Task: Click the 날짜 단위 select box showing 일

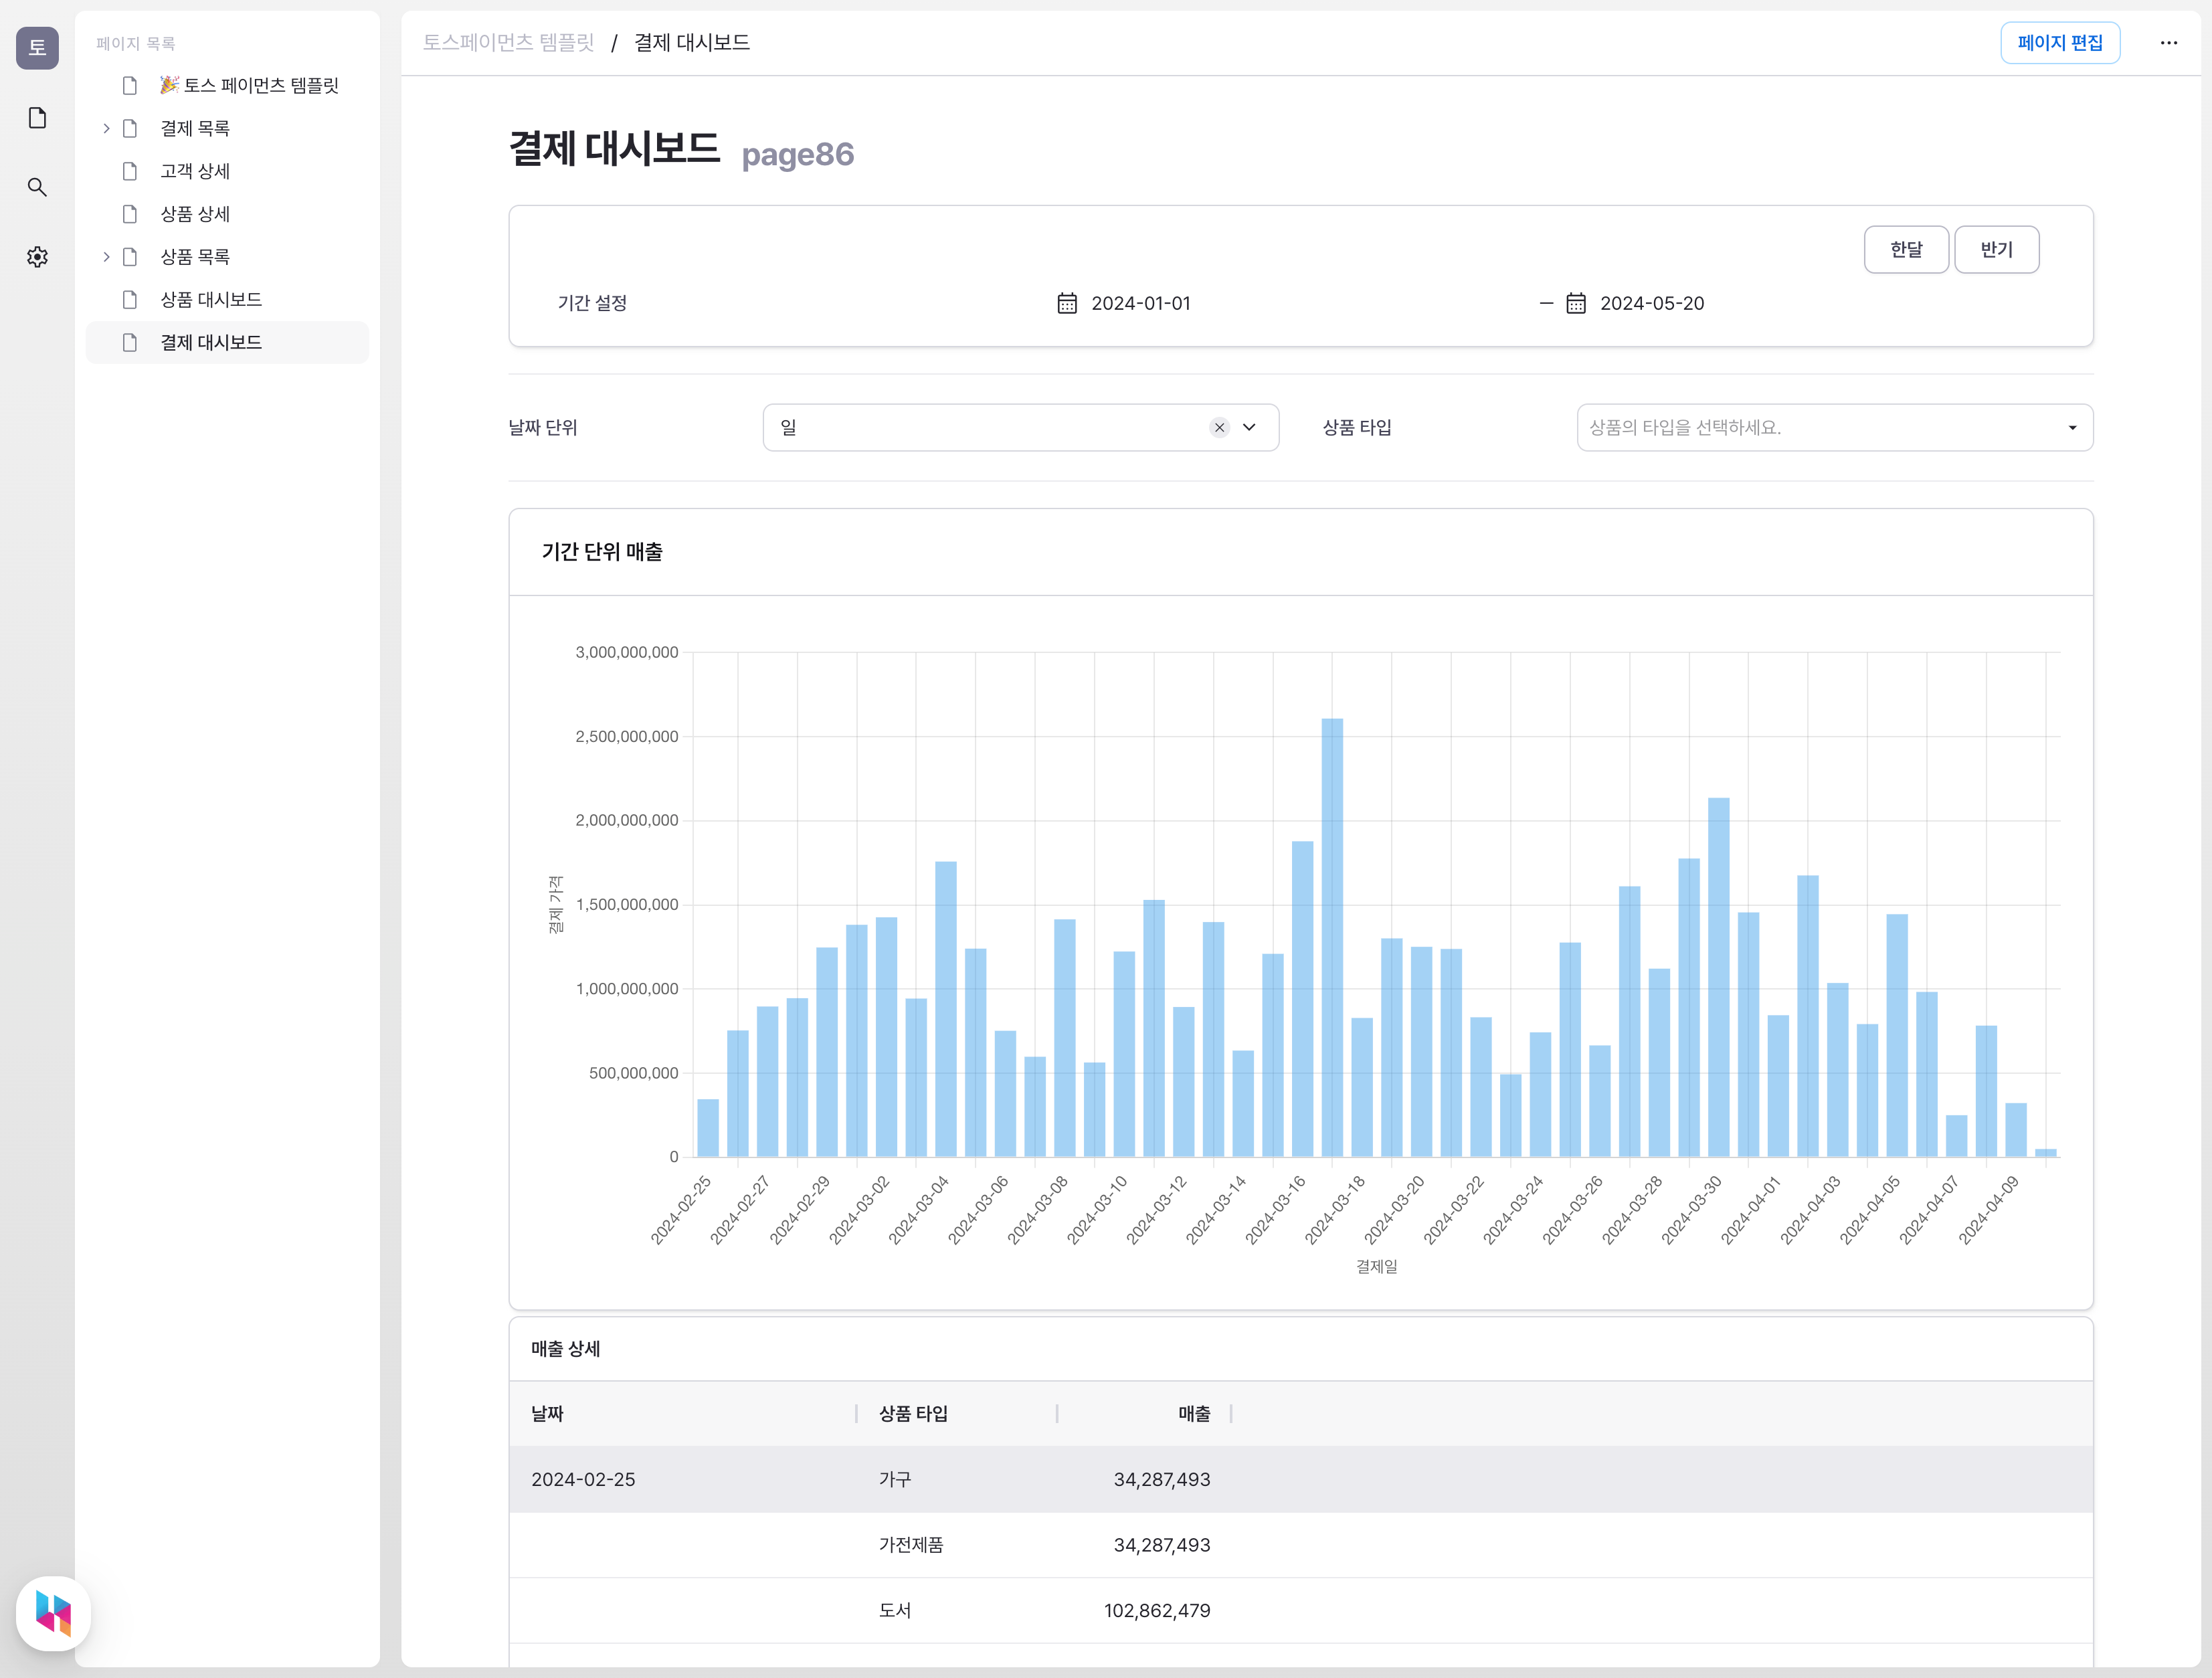Action: 1020,427
